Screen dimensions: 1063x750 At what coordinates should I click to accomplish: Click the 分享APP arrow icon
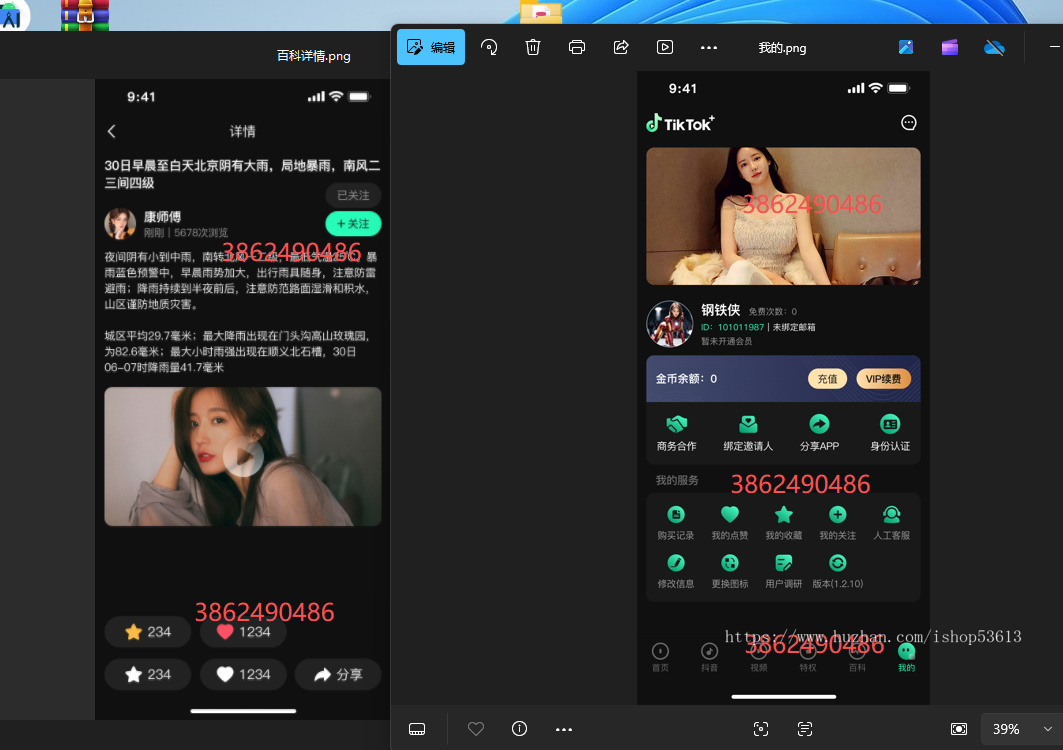tap(819, 425)
